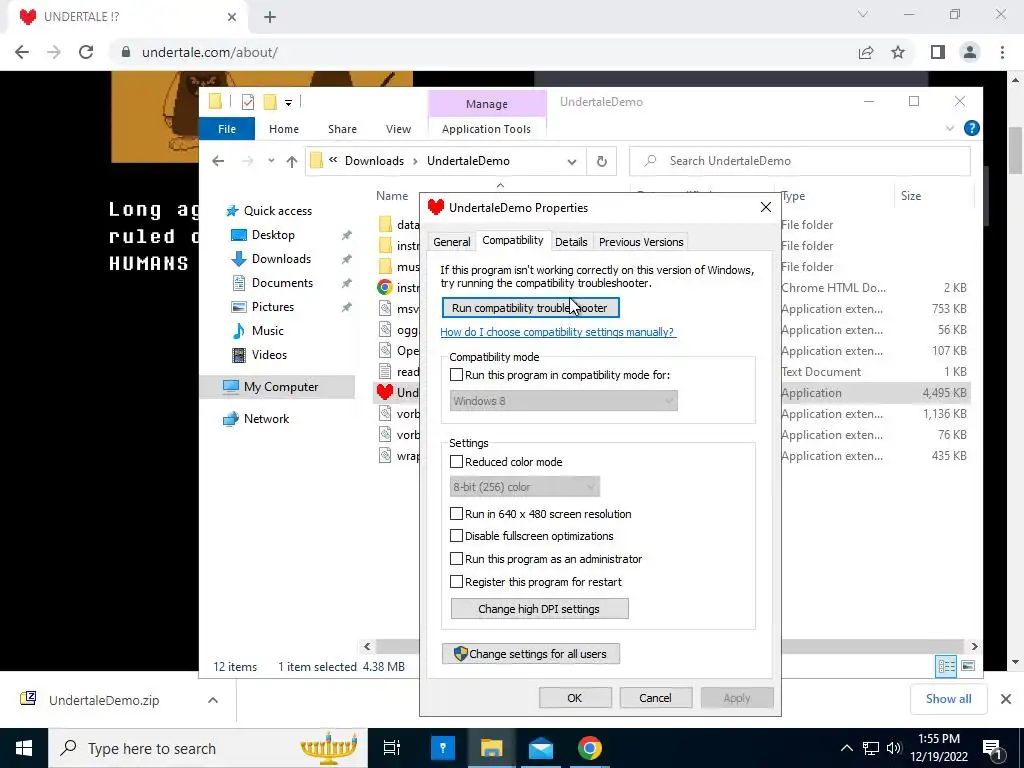This screenshot has width=1024, height=768.
Task: Switch to Previous Versions tab
Action: point(641,242)
